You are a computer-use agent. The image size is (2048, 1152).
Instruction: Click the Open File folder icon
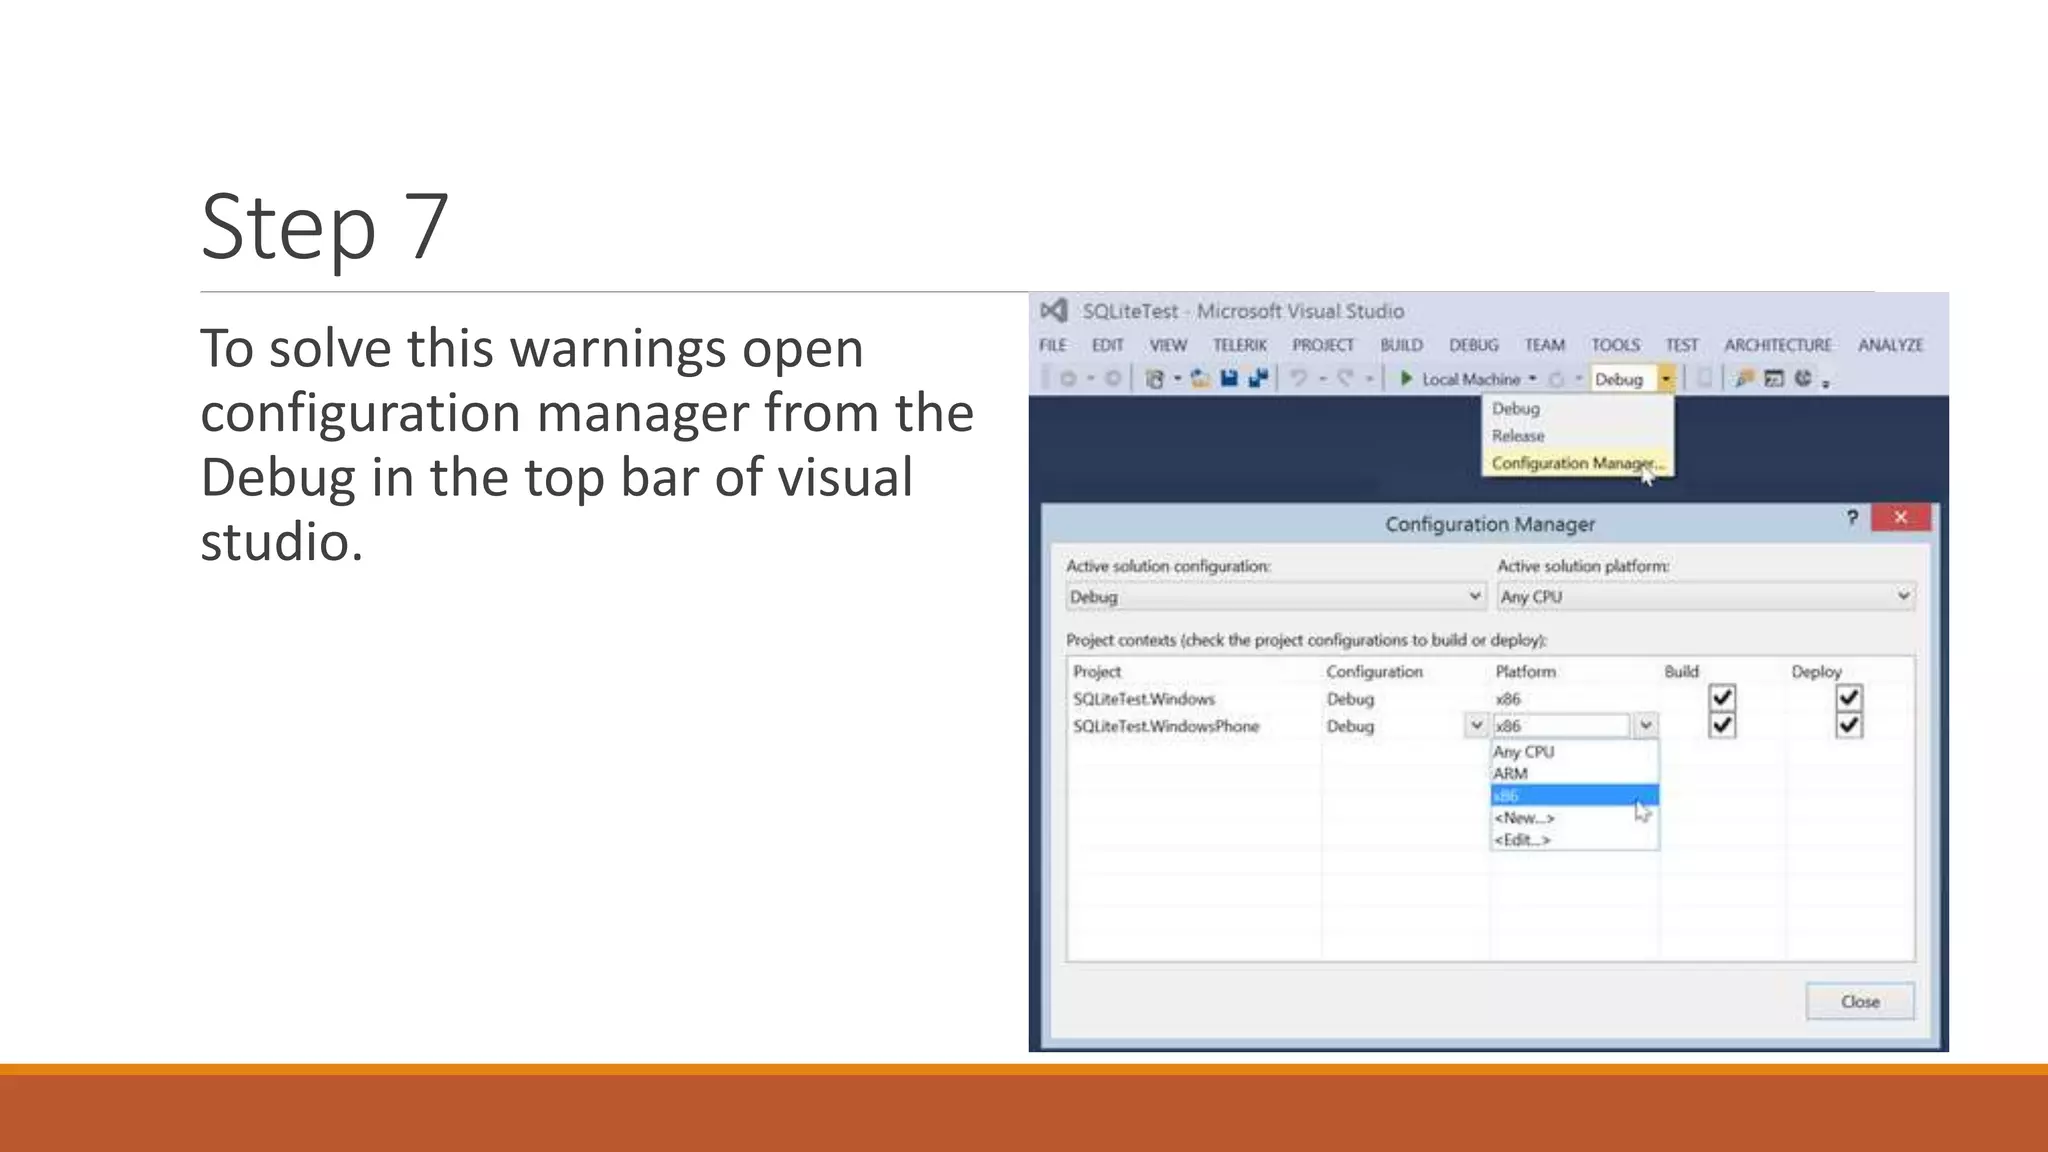coord(1200,379)
